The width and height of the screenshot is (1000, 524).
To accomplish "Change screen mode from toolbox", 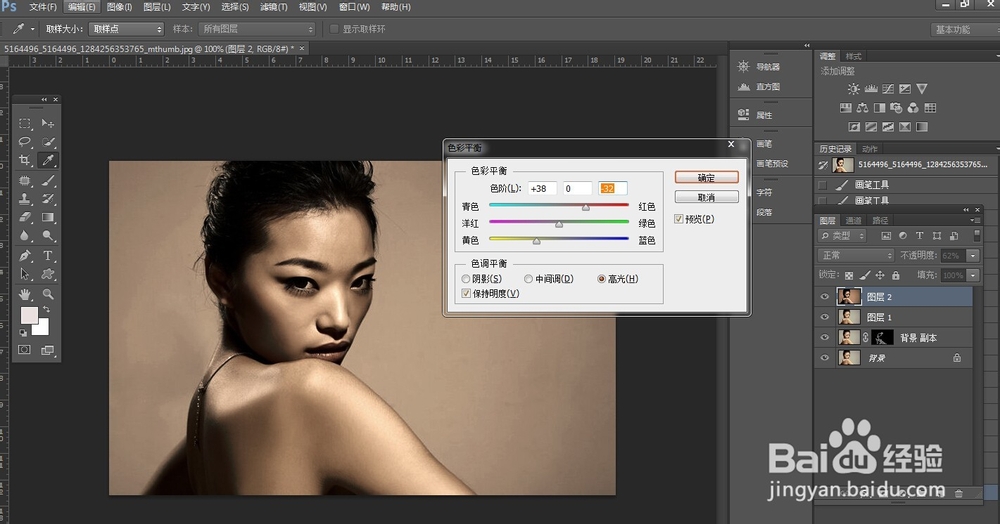I will (48, 349).
